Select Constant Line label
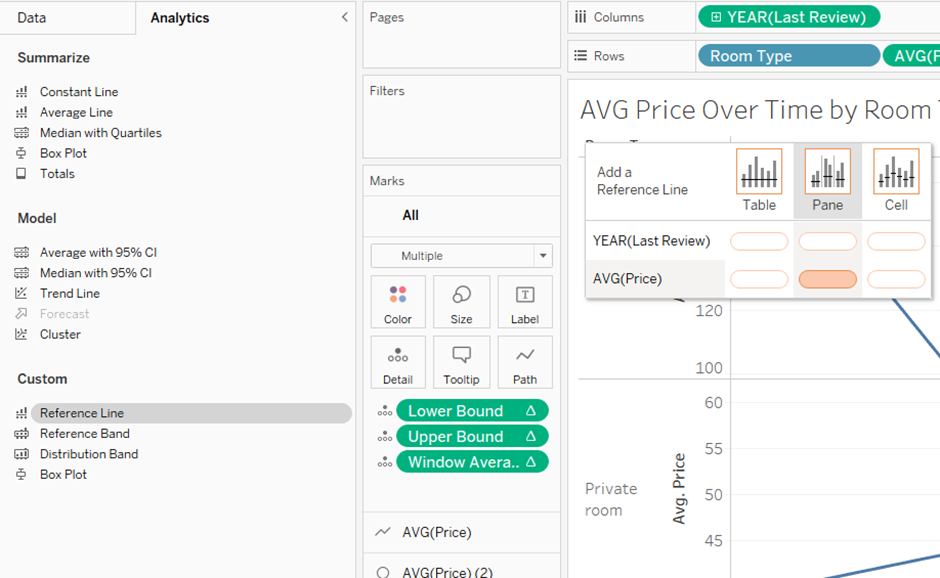 coord(79,92)
